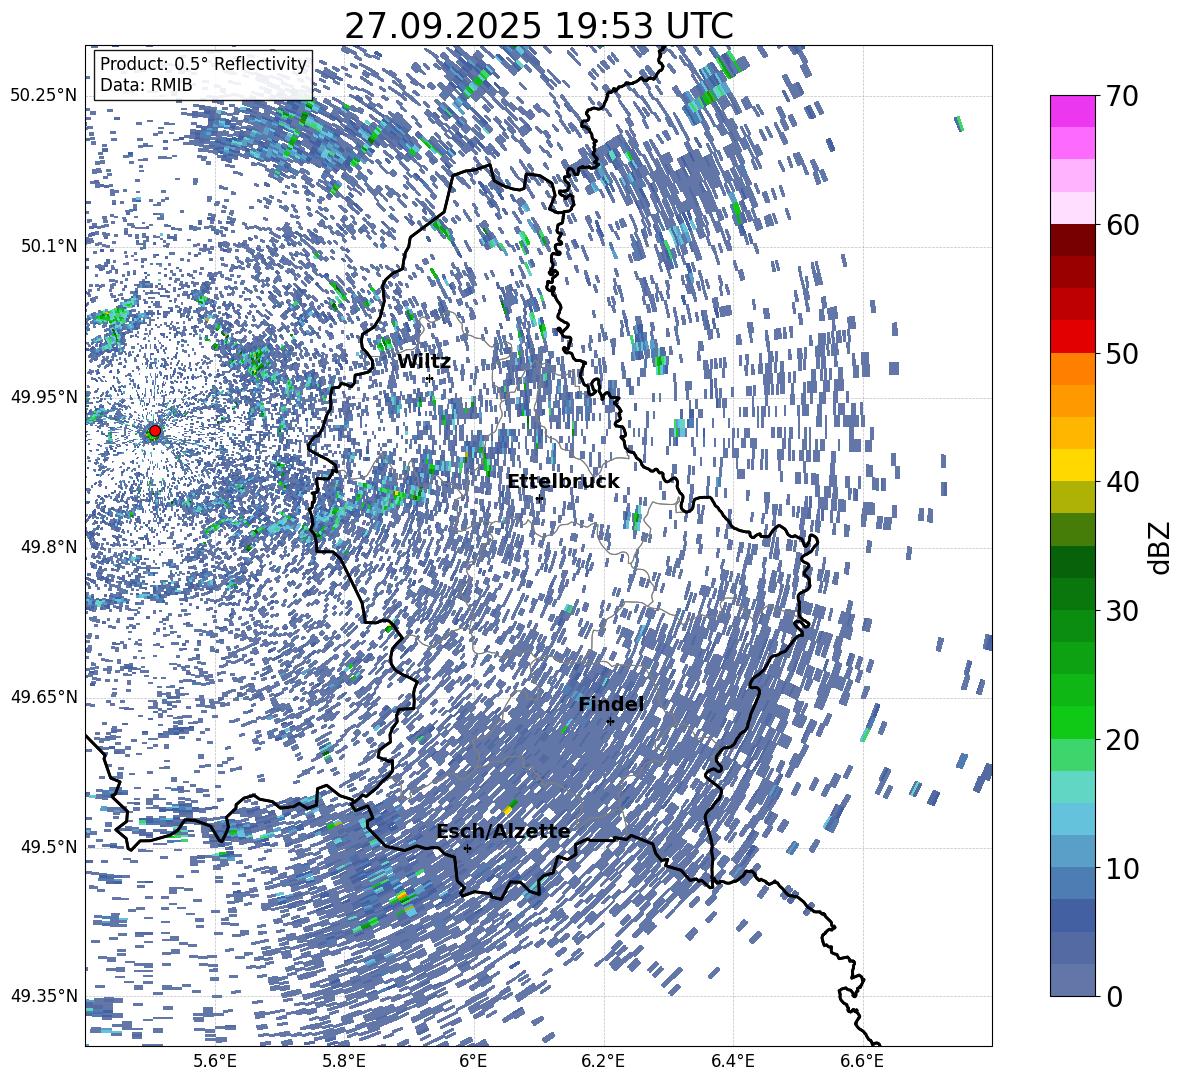
Task: Pick the magenta swatch at top of colorbar
Action: coord(1073,111)
